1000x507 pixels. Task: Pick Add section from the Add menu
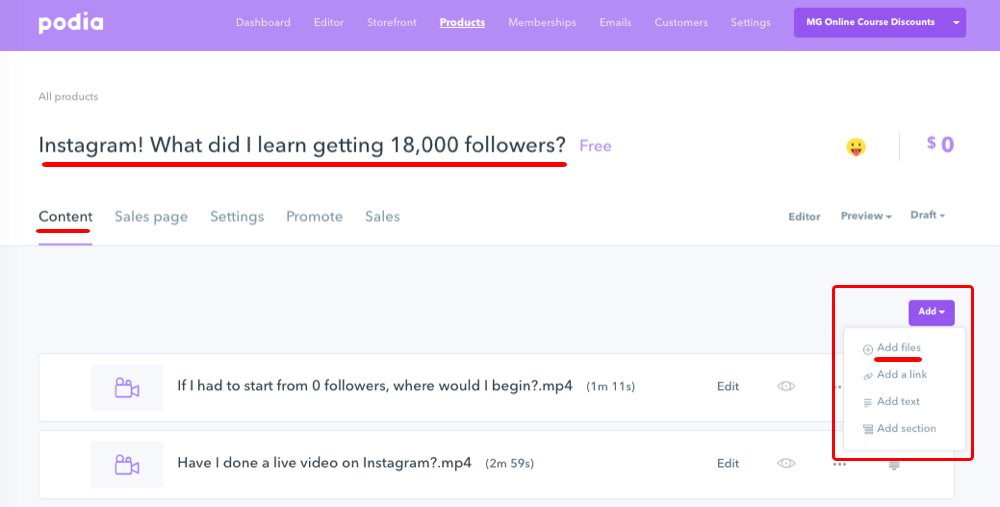906,429
